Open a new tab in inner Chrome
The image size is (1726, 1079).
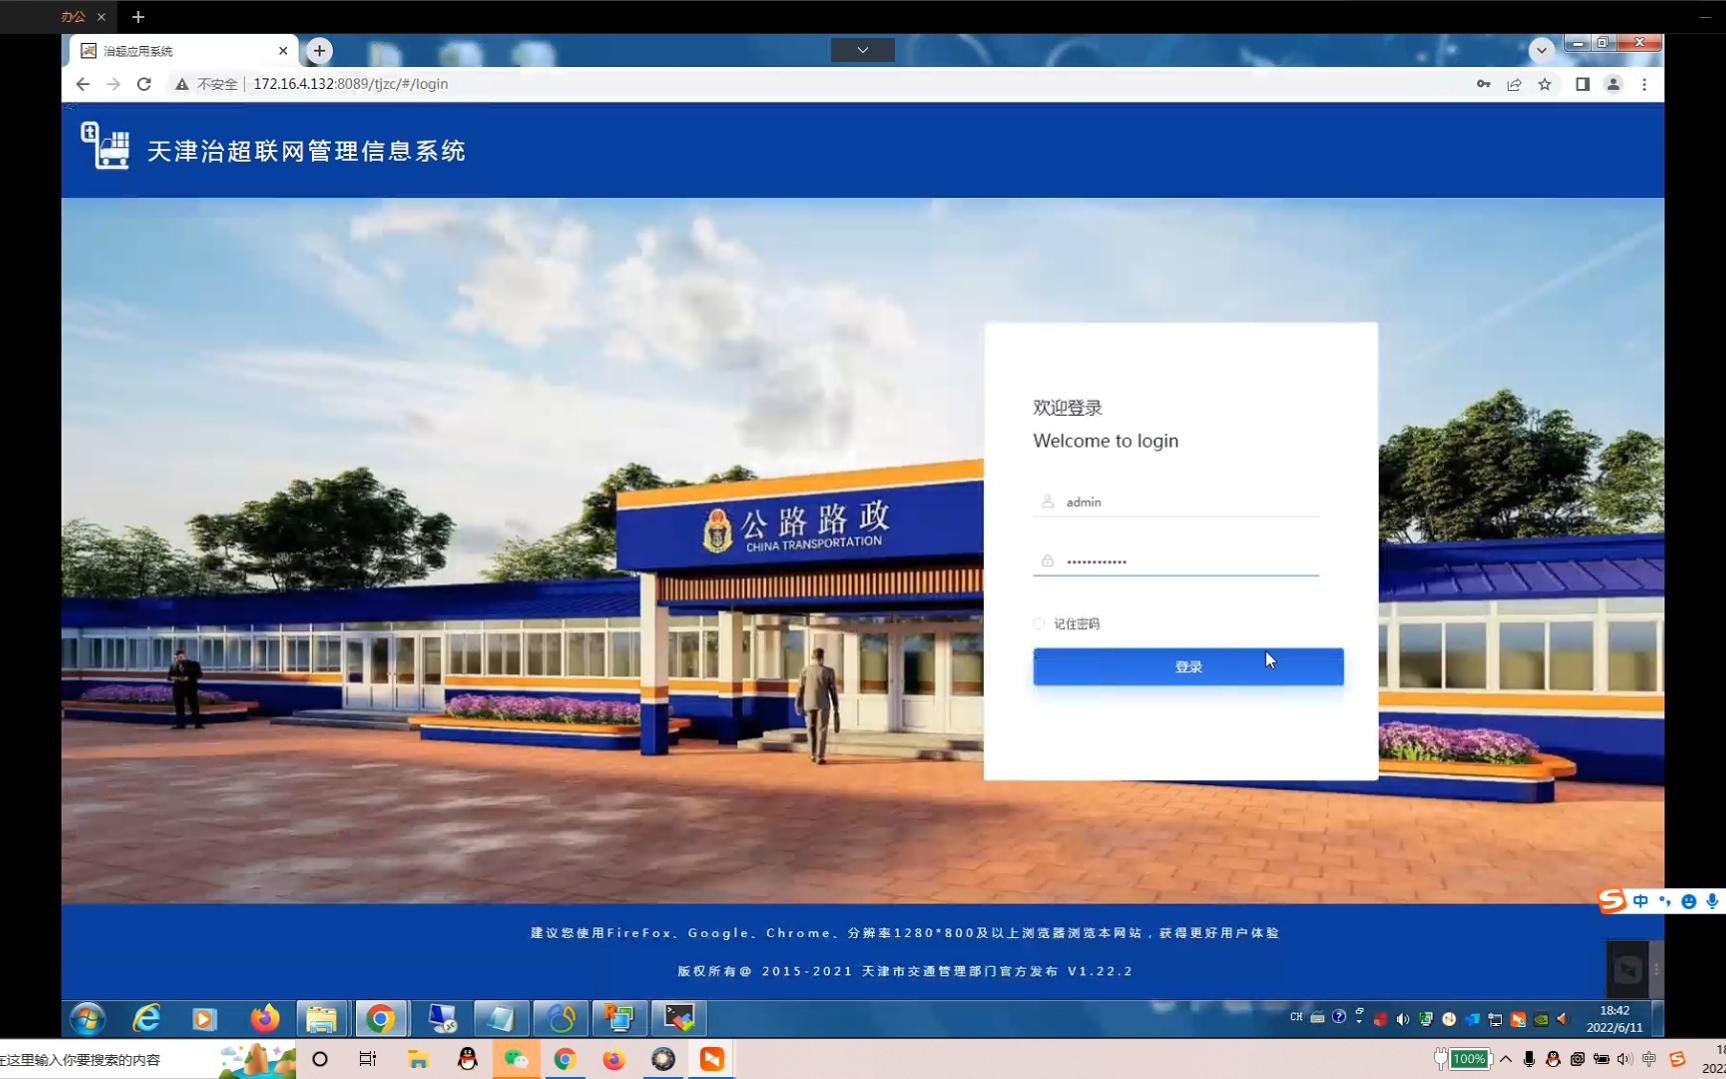(x=319, y=50)
